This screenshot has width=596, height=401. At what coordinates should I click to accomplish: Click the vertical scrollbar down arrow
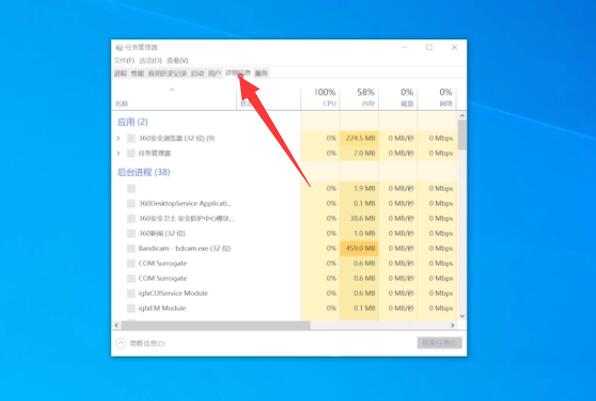462,316
